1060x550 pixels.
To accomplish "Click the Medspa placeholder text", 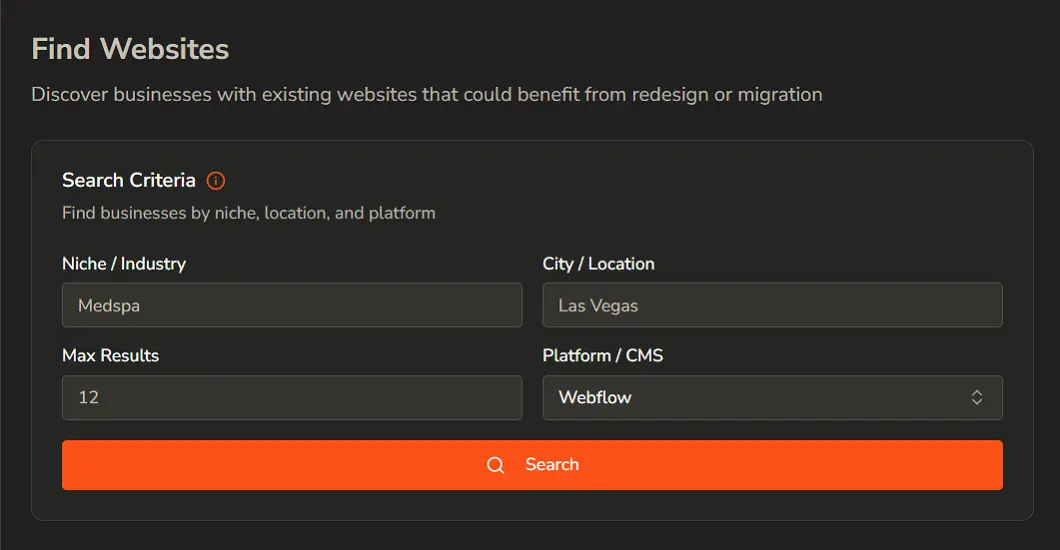I will pyautogui.click(x=109, y=306).
